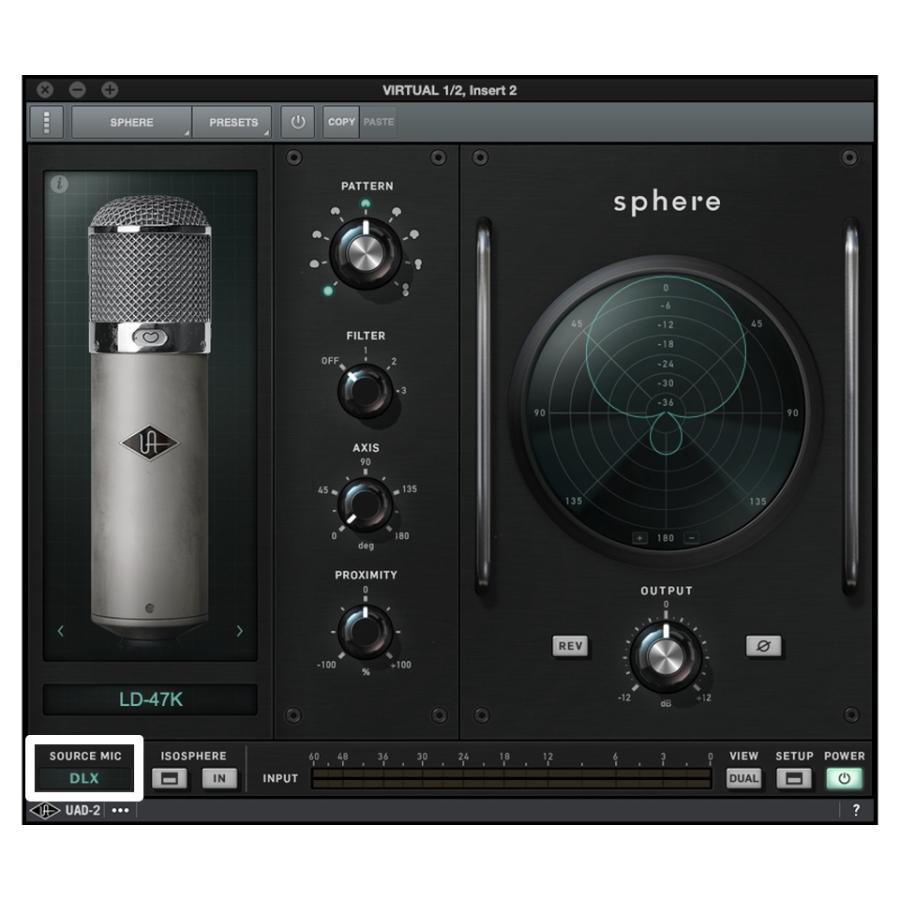Click the three-dot menu icon in toolbar
The width and height of the screenshot is (900, 900).
47,122
